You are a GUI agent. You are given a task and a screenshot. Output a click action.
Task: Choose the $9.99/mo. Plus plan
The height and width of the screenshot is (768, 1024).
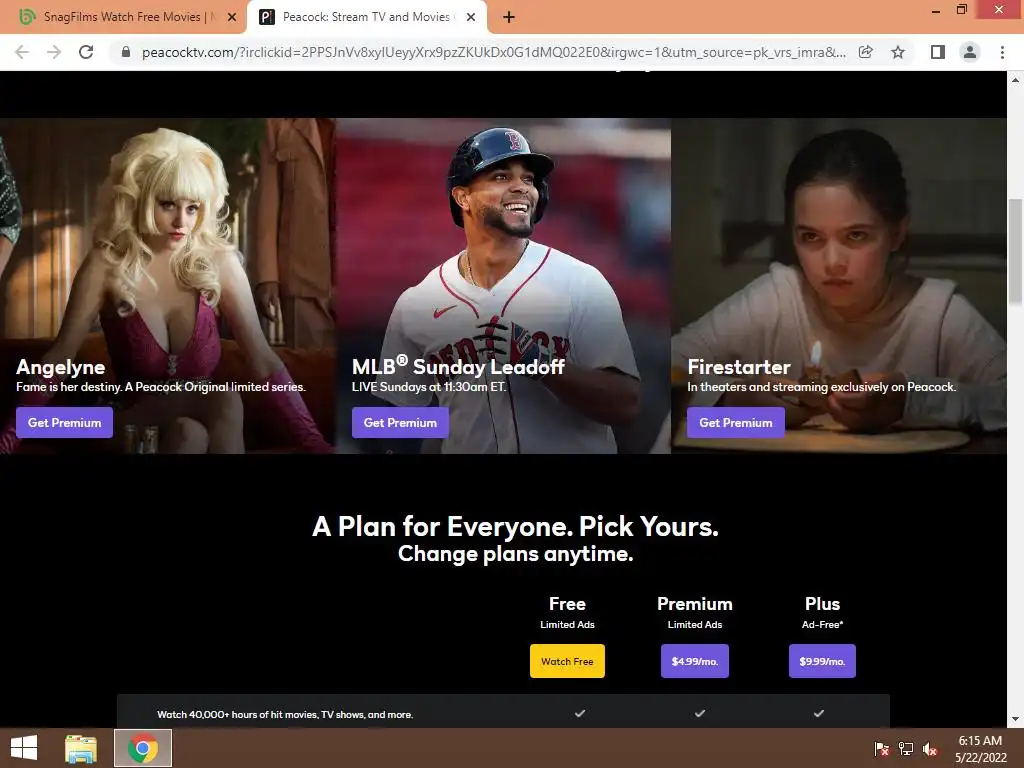pos(822,661)
